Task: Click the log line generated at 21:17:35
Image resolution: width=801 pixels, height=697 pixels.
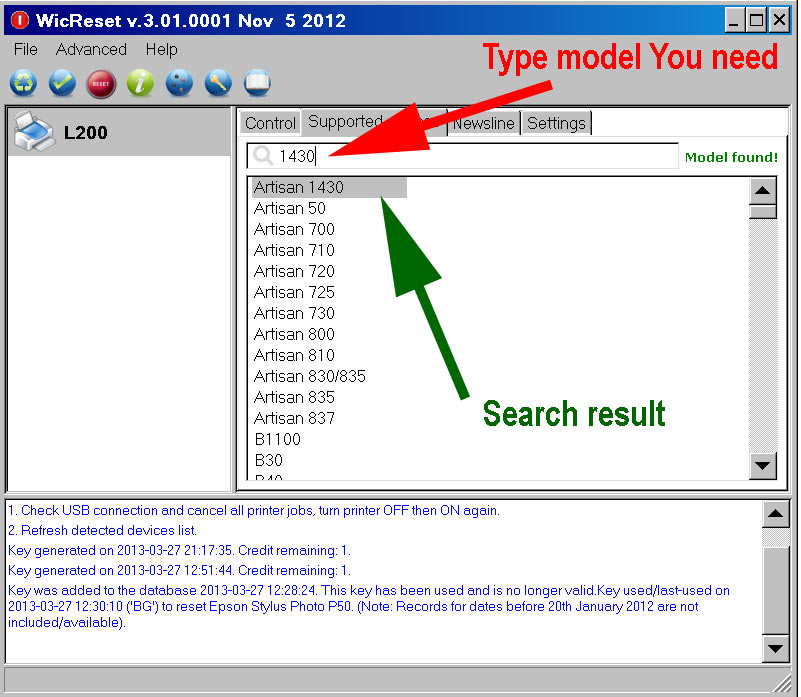Action: point(179,550)
